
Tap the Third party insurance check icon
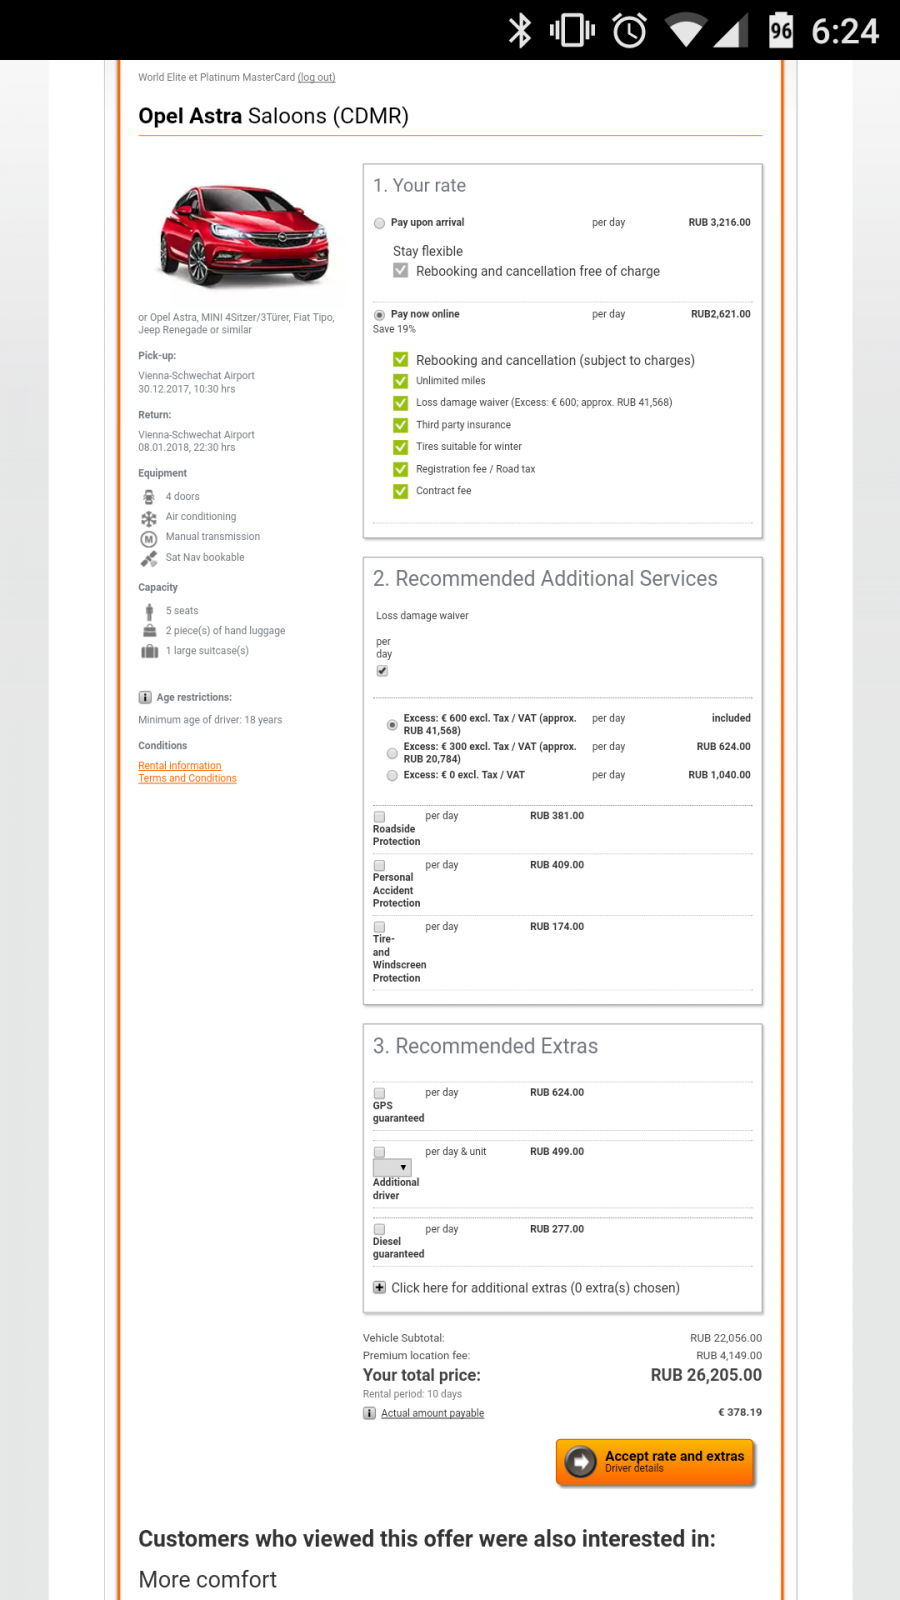coord(400,425)
